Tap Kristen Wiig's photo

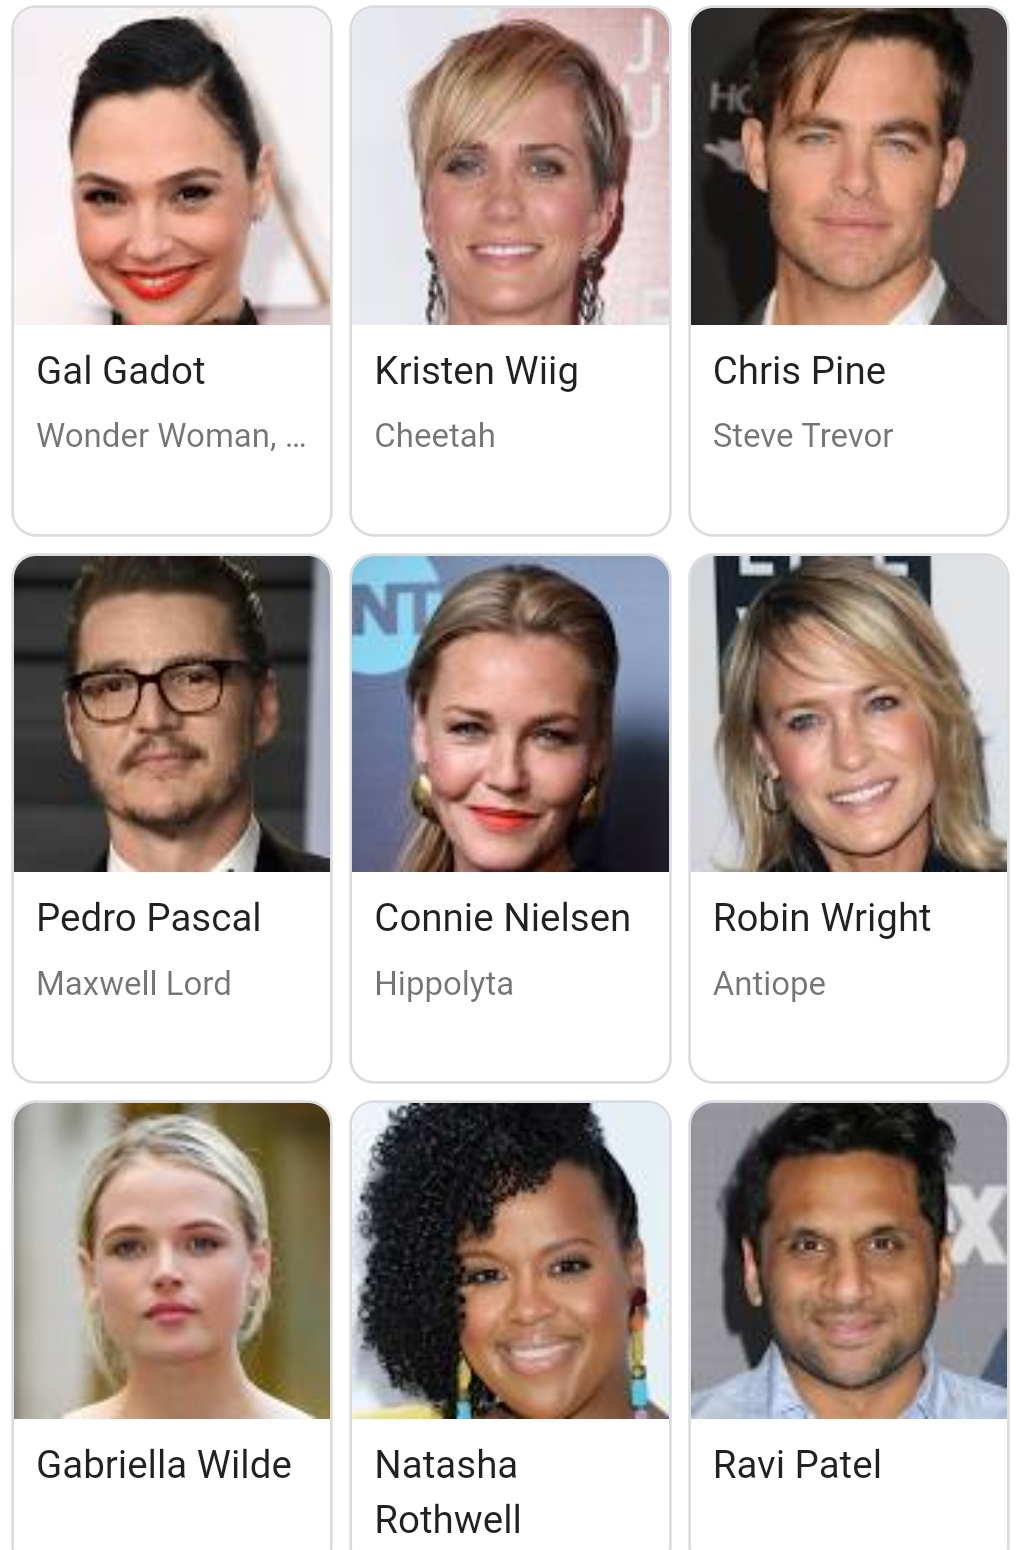tap(510, 166)
